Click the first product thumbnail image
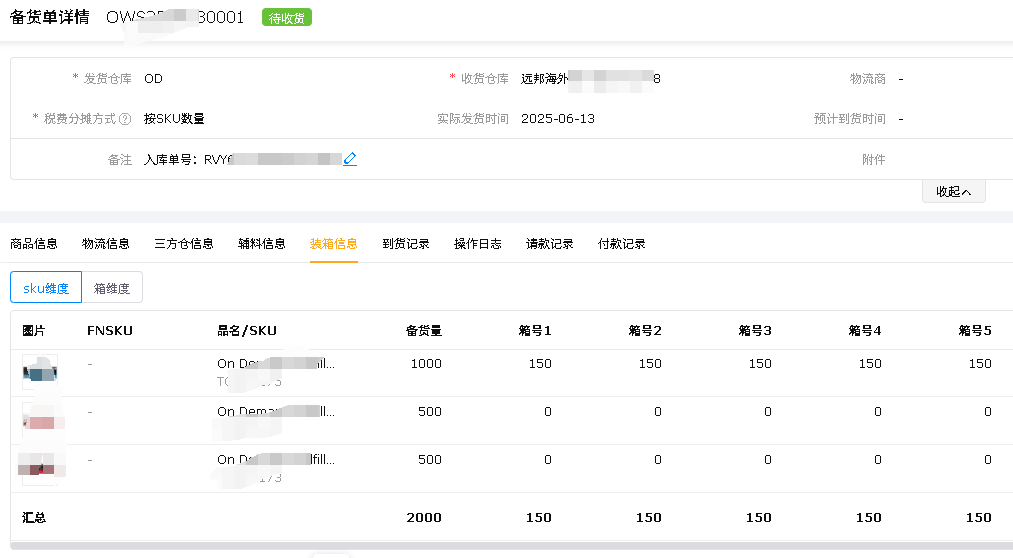1013x558 pixels. point(40,373)
